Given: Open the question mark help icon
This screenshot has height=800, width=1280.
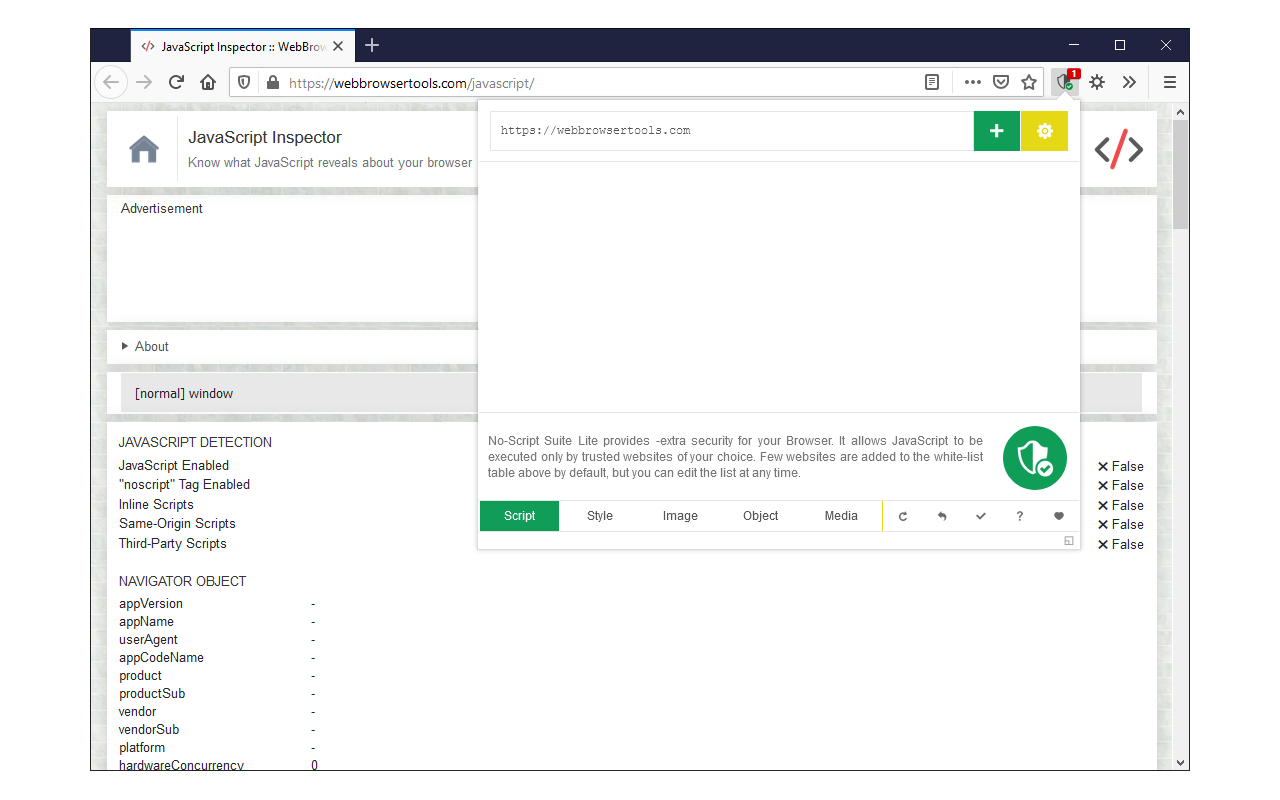Looking at the screenshot, I should click(1020, 516).
